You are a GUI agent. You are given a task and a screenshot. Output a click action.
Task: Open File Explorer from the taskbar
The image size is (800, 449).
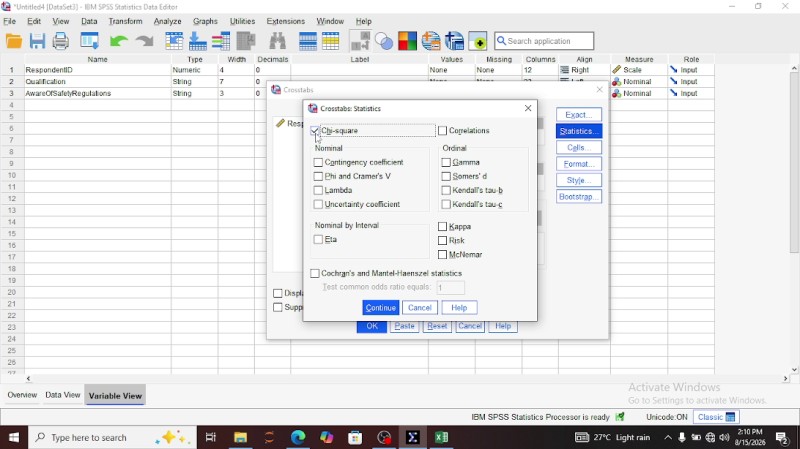click(x=240, y=437)
